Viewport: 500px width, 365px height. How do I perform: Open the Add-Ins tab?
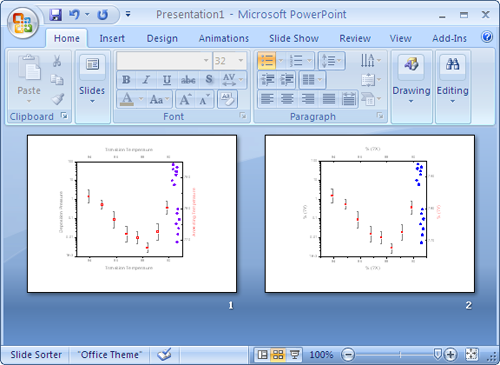coord(449,39)
